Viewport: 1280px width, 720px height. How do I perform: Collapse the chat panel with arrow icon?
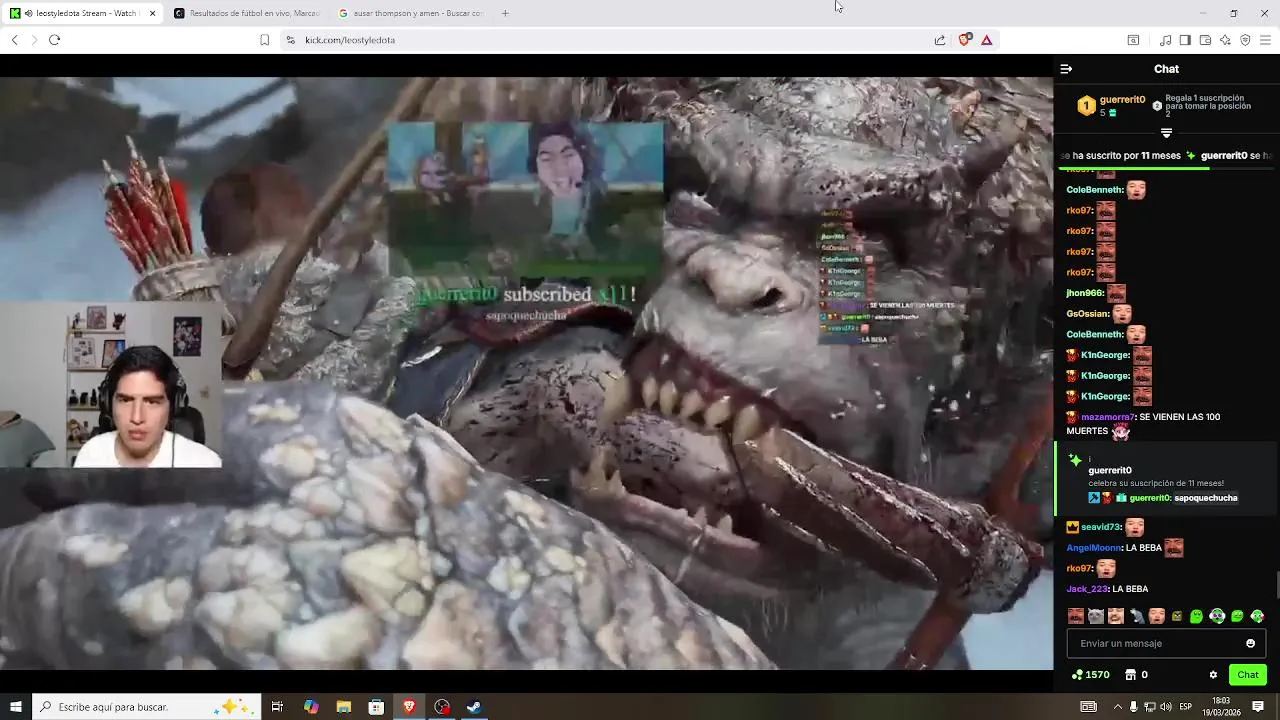click(x=1066, y=69)
